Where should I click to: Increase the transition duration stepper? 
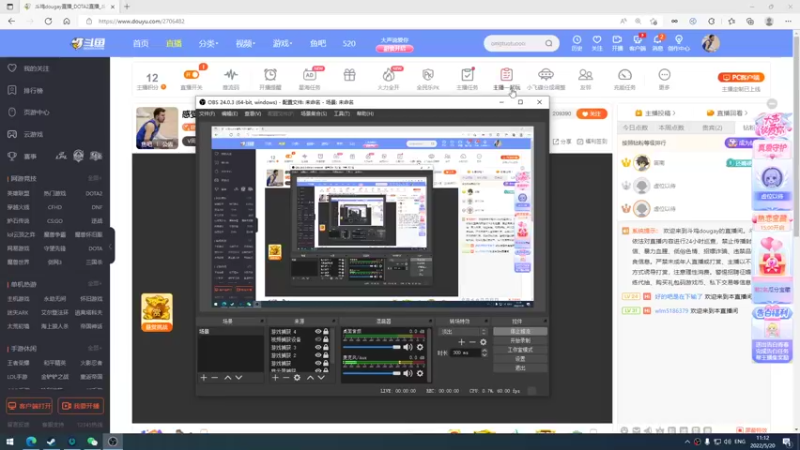coord(484,351)
